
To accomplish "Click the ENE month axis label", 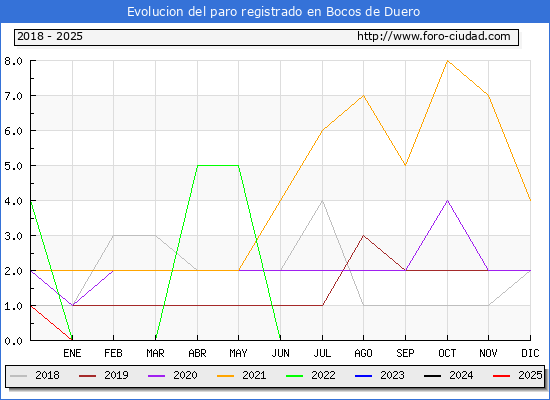I will (x=72, y=353).
